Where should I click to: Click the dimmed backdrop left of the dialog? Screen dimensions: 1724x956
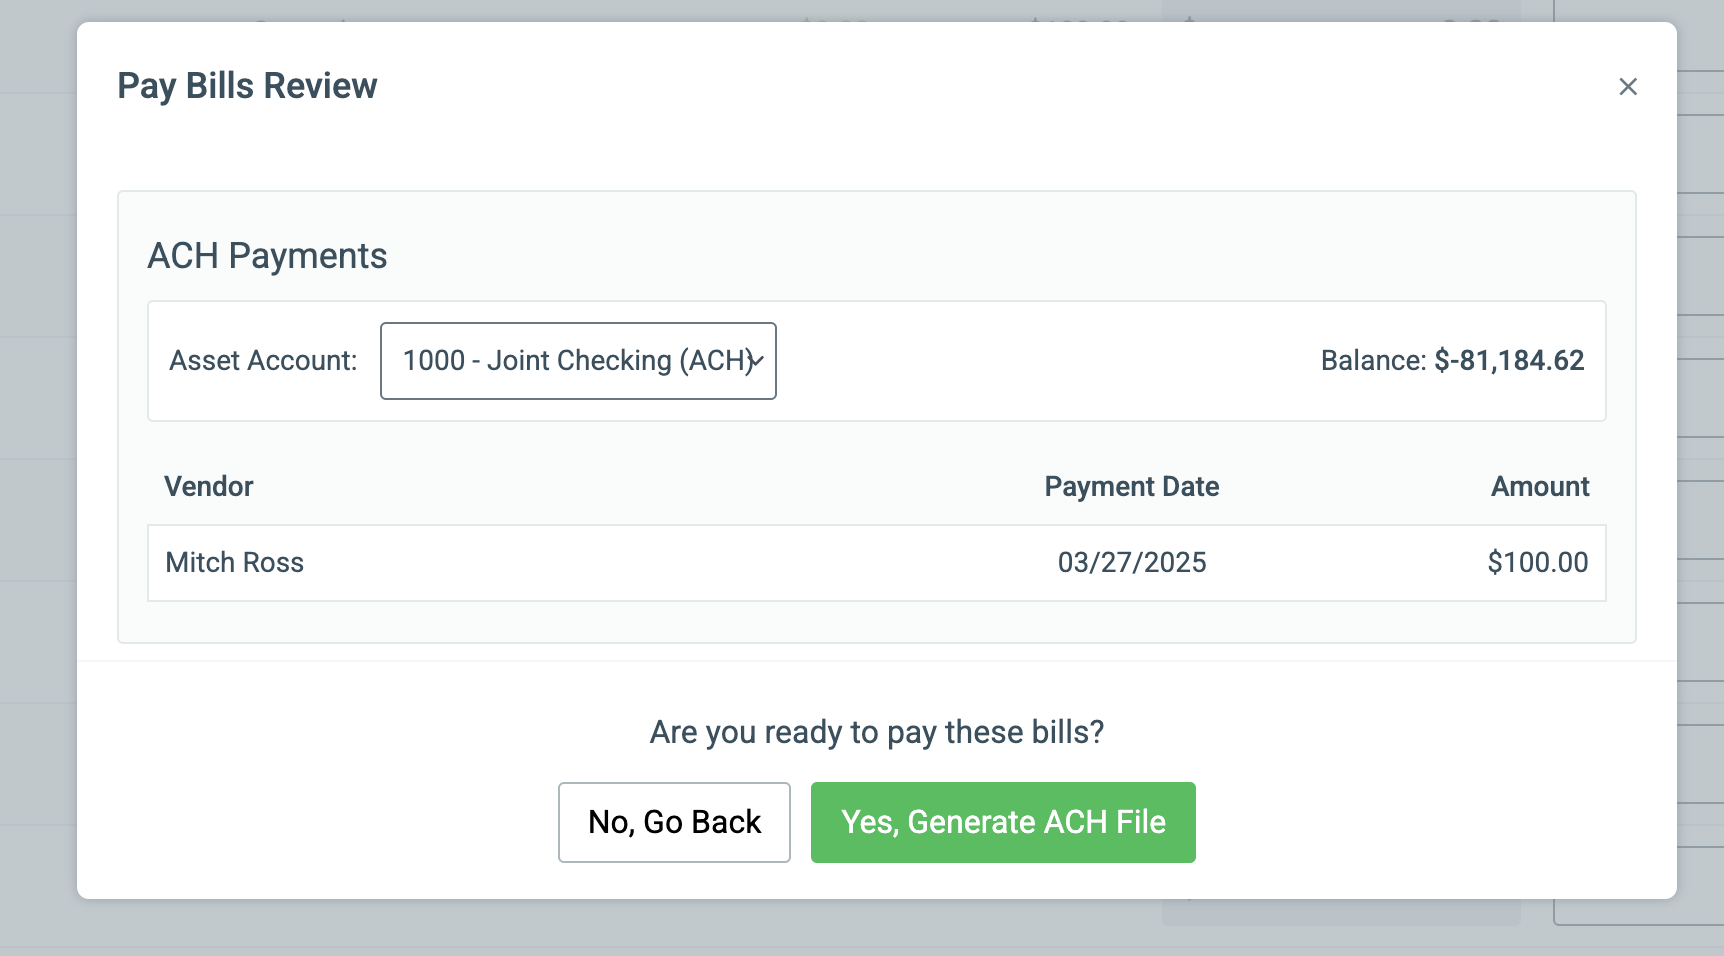tap(38, 478)
